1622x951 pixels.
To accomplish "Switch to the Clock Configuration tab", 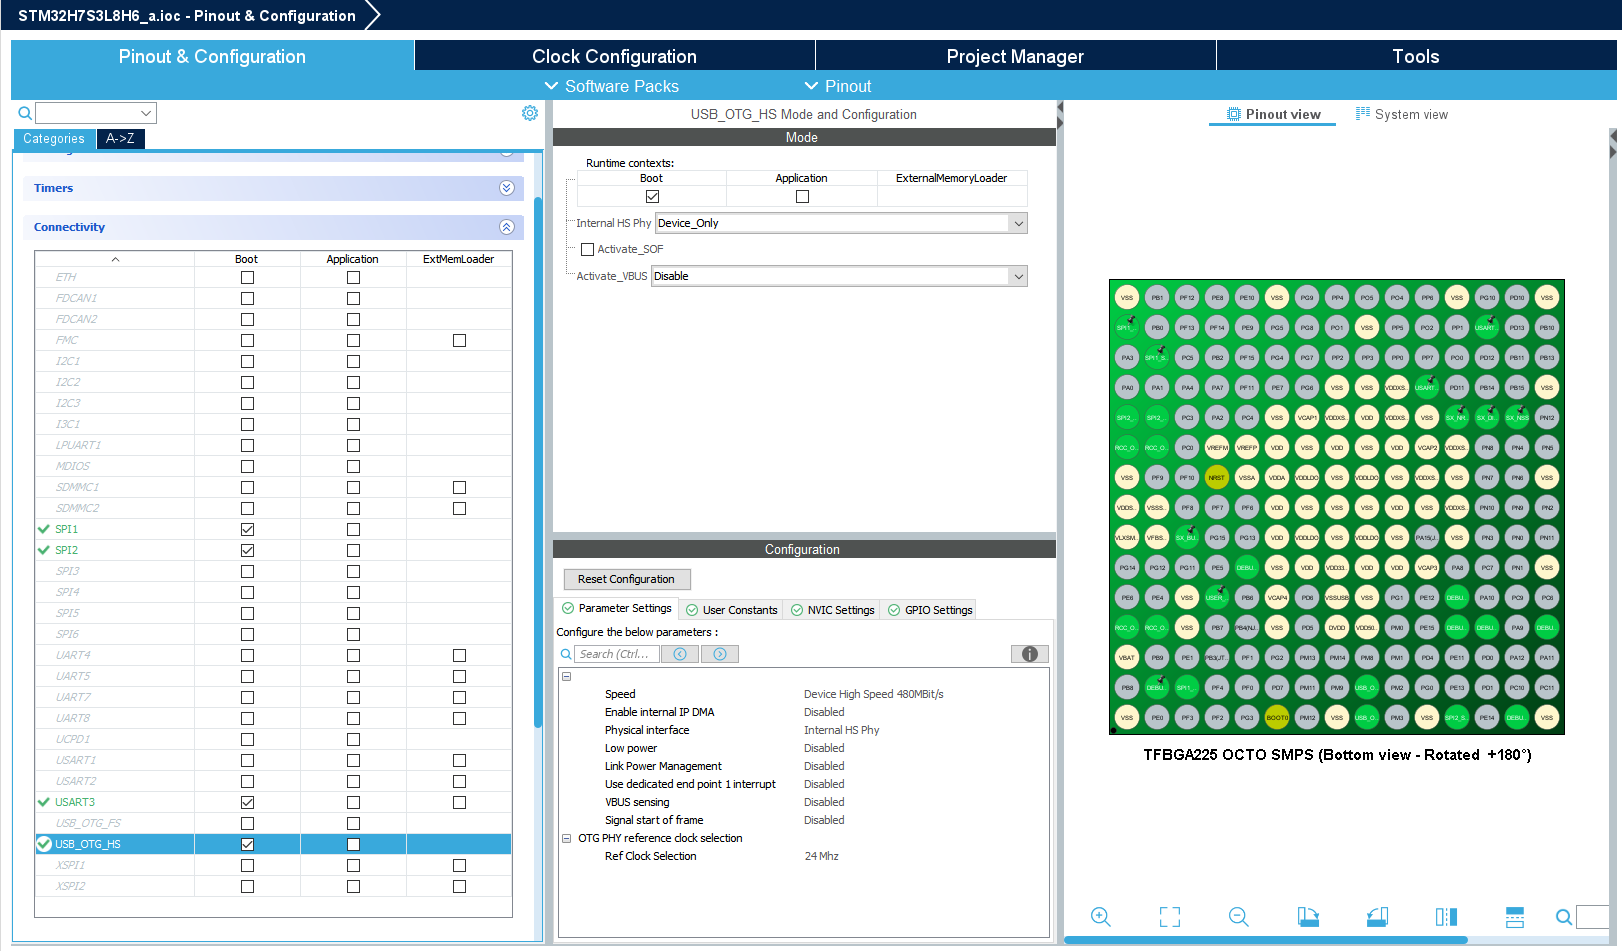I will pos(614,56).
